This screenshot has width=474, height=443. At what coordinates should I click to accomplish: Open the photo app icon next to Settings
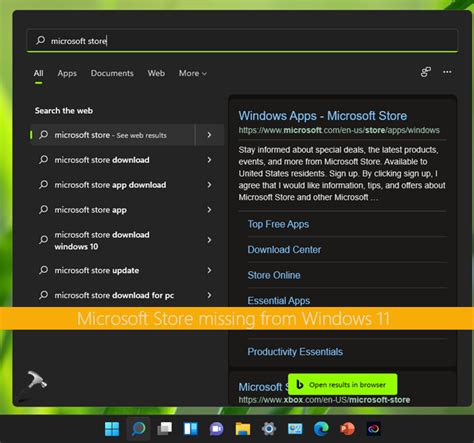click(295, 429)
